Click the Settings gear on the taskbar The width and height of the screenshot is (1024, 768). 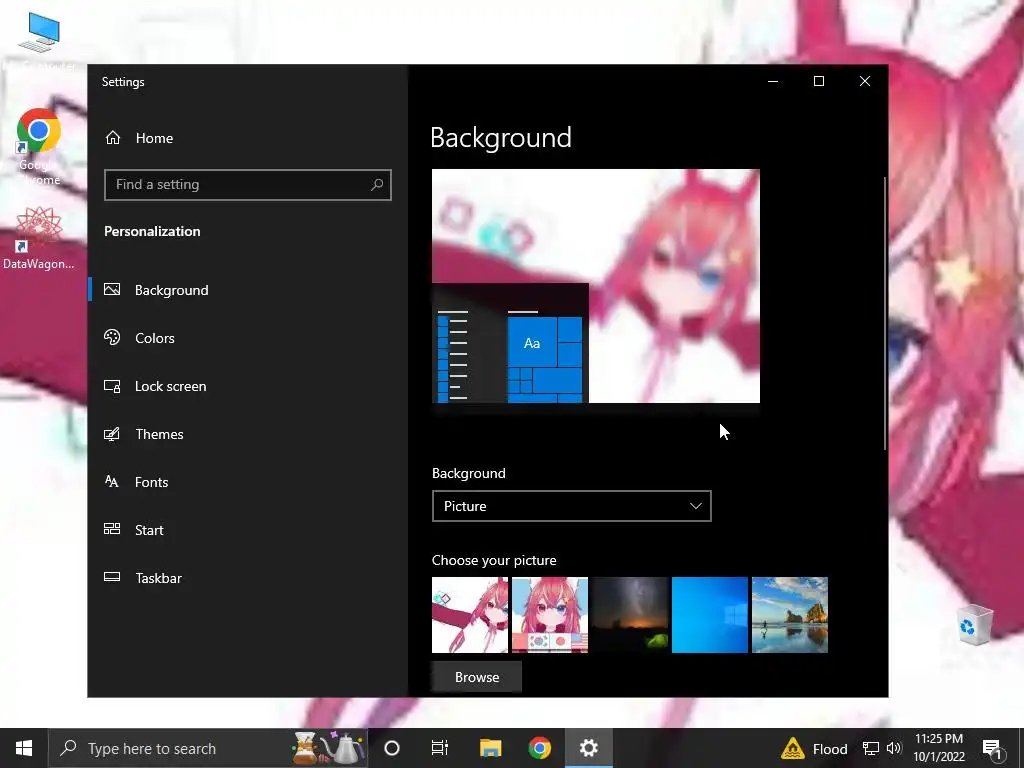[x=588, y=748]
